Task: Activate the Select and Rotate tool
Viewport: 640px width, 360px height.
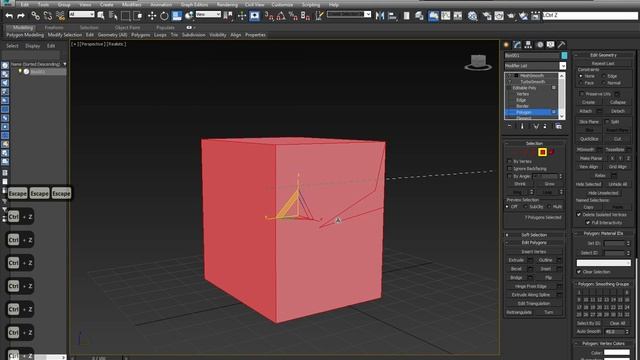Action: [164, 16]
